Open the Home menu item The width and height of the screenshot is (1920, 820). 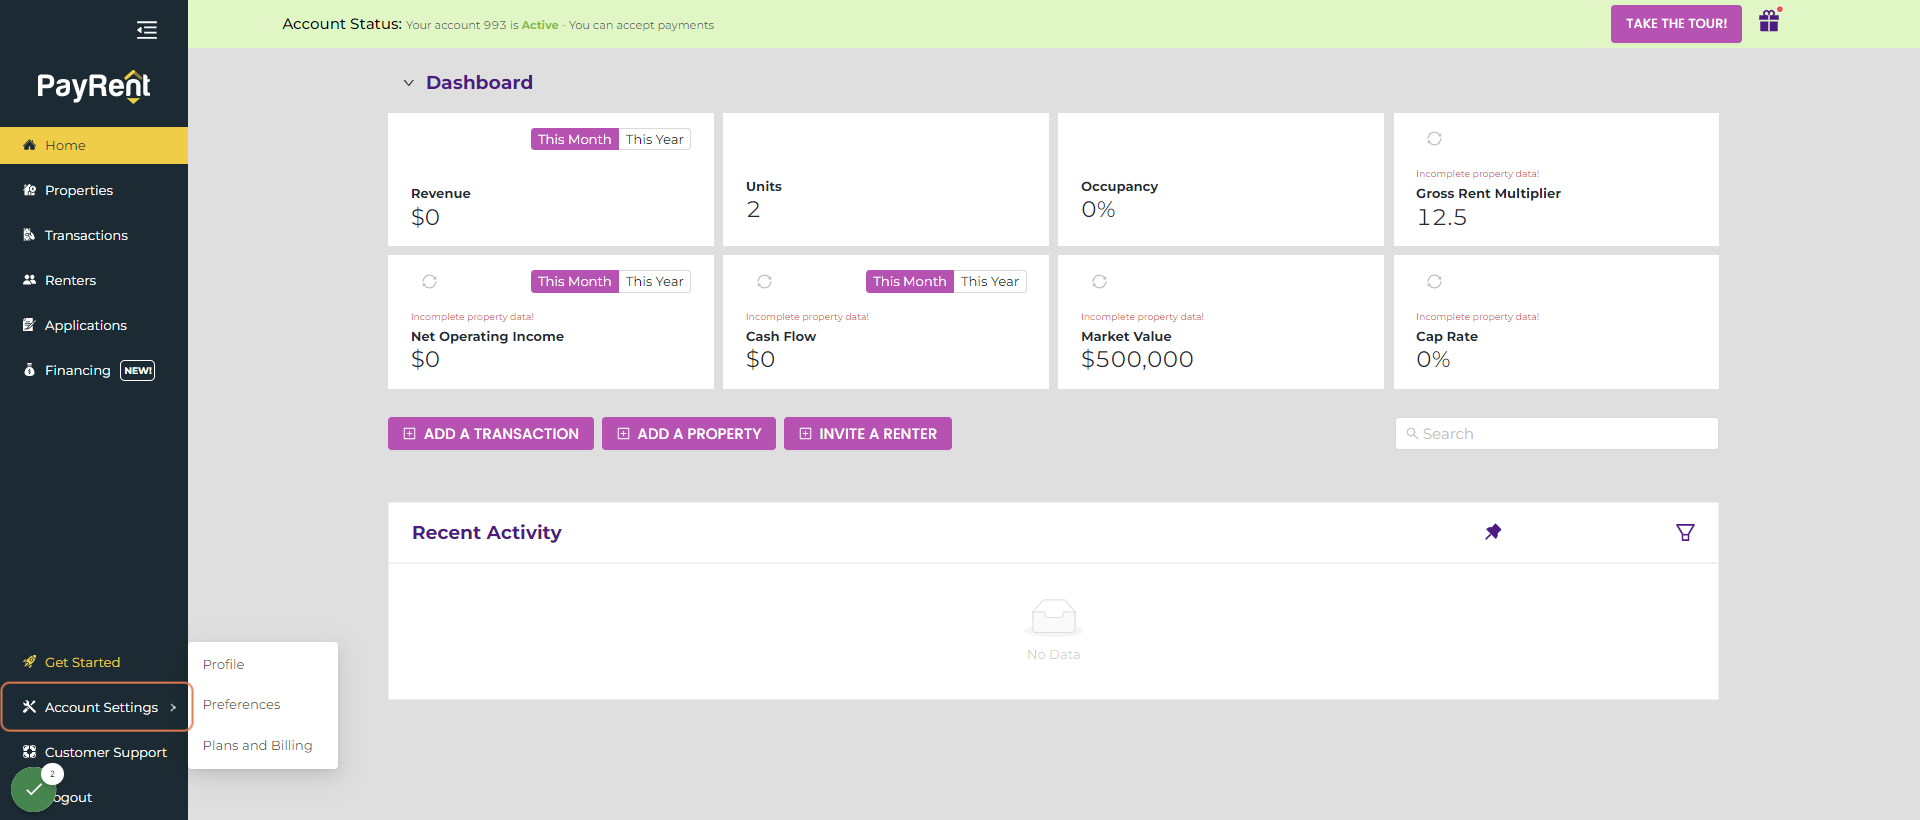(x=94, y=145)
